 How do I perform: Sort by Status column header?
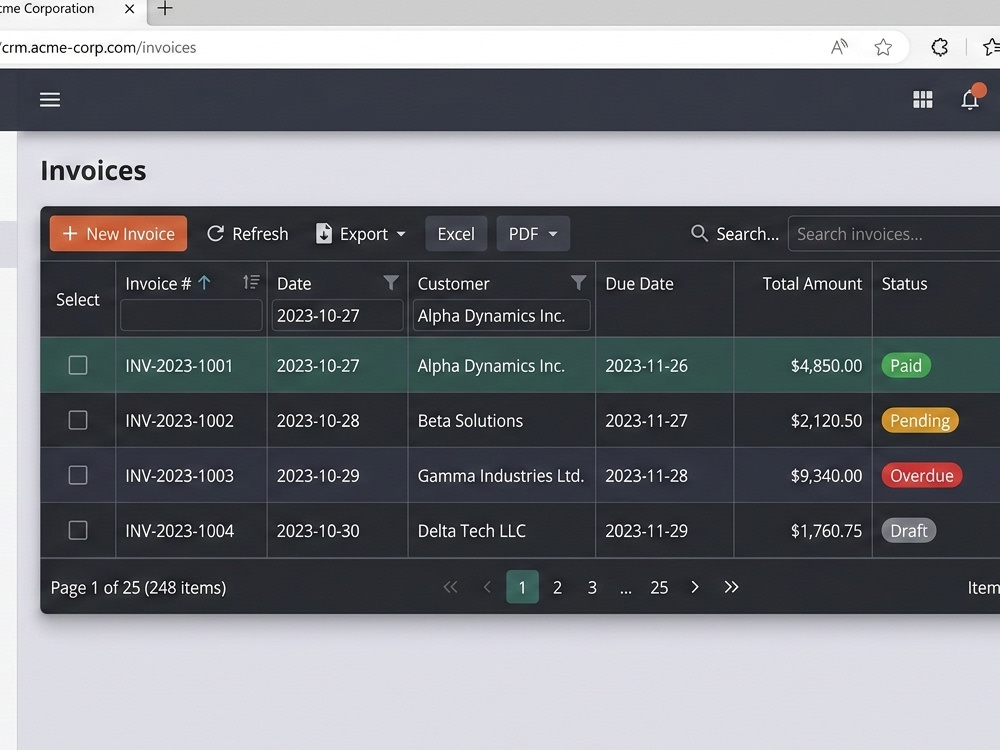(904, 283)
